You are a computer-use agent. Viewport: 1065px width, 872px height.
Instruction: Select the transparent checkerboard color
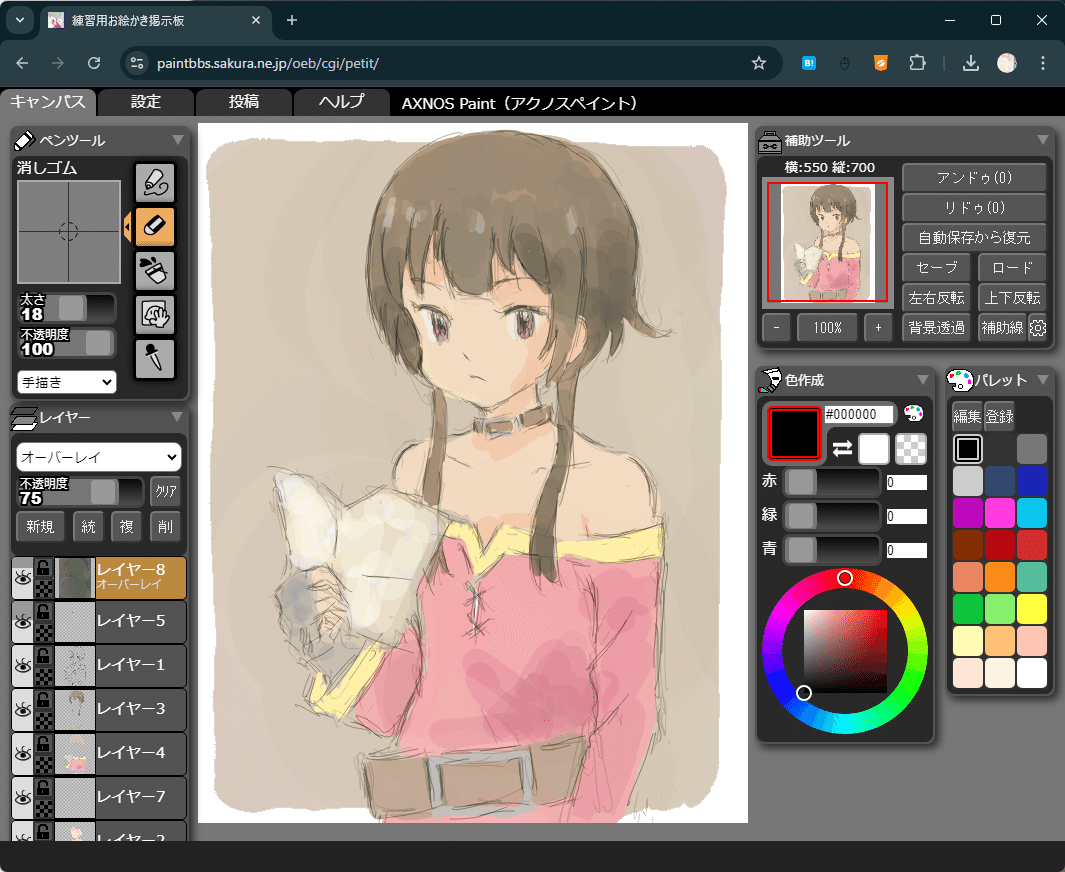click(911, 449)
